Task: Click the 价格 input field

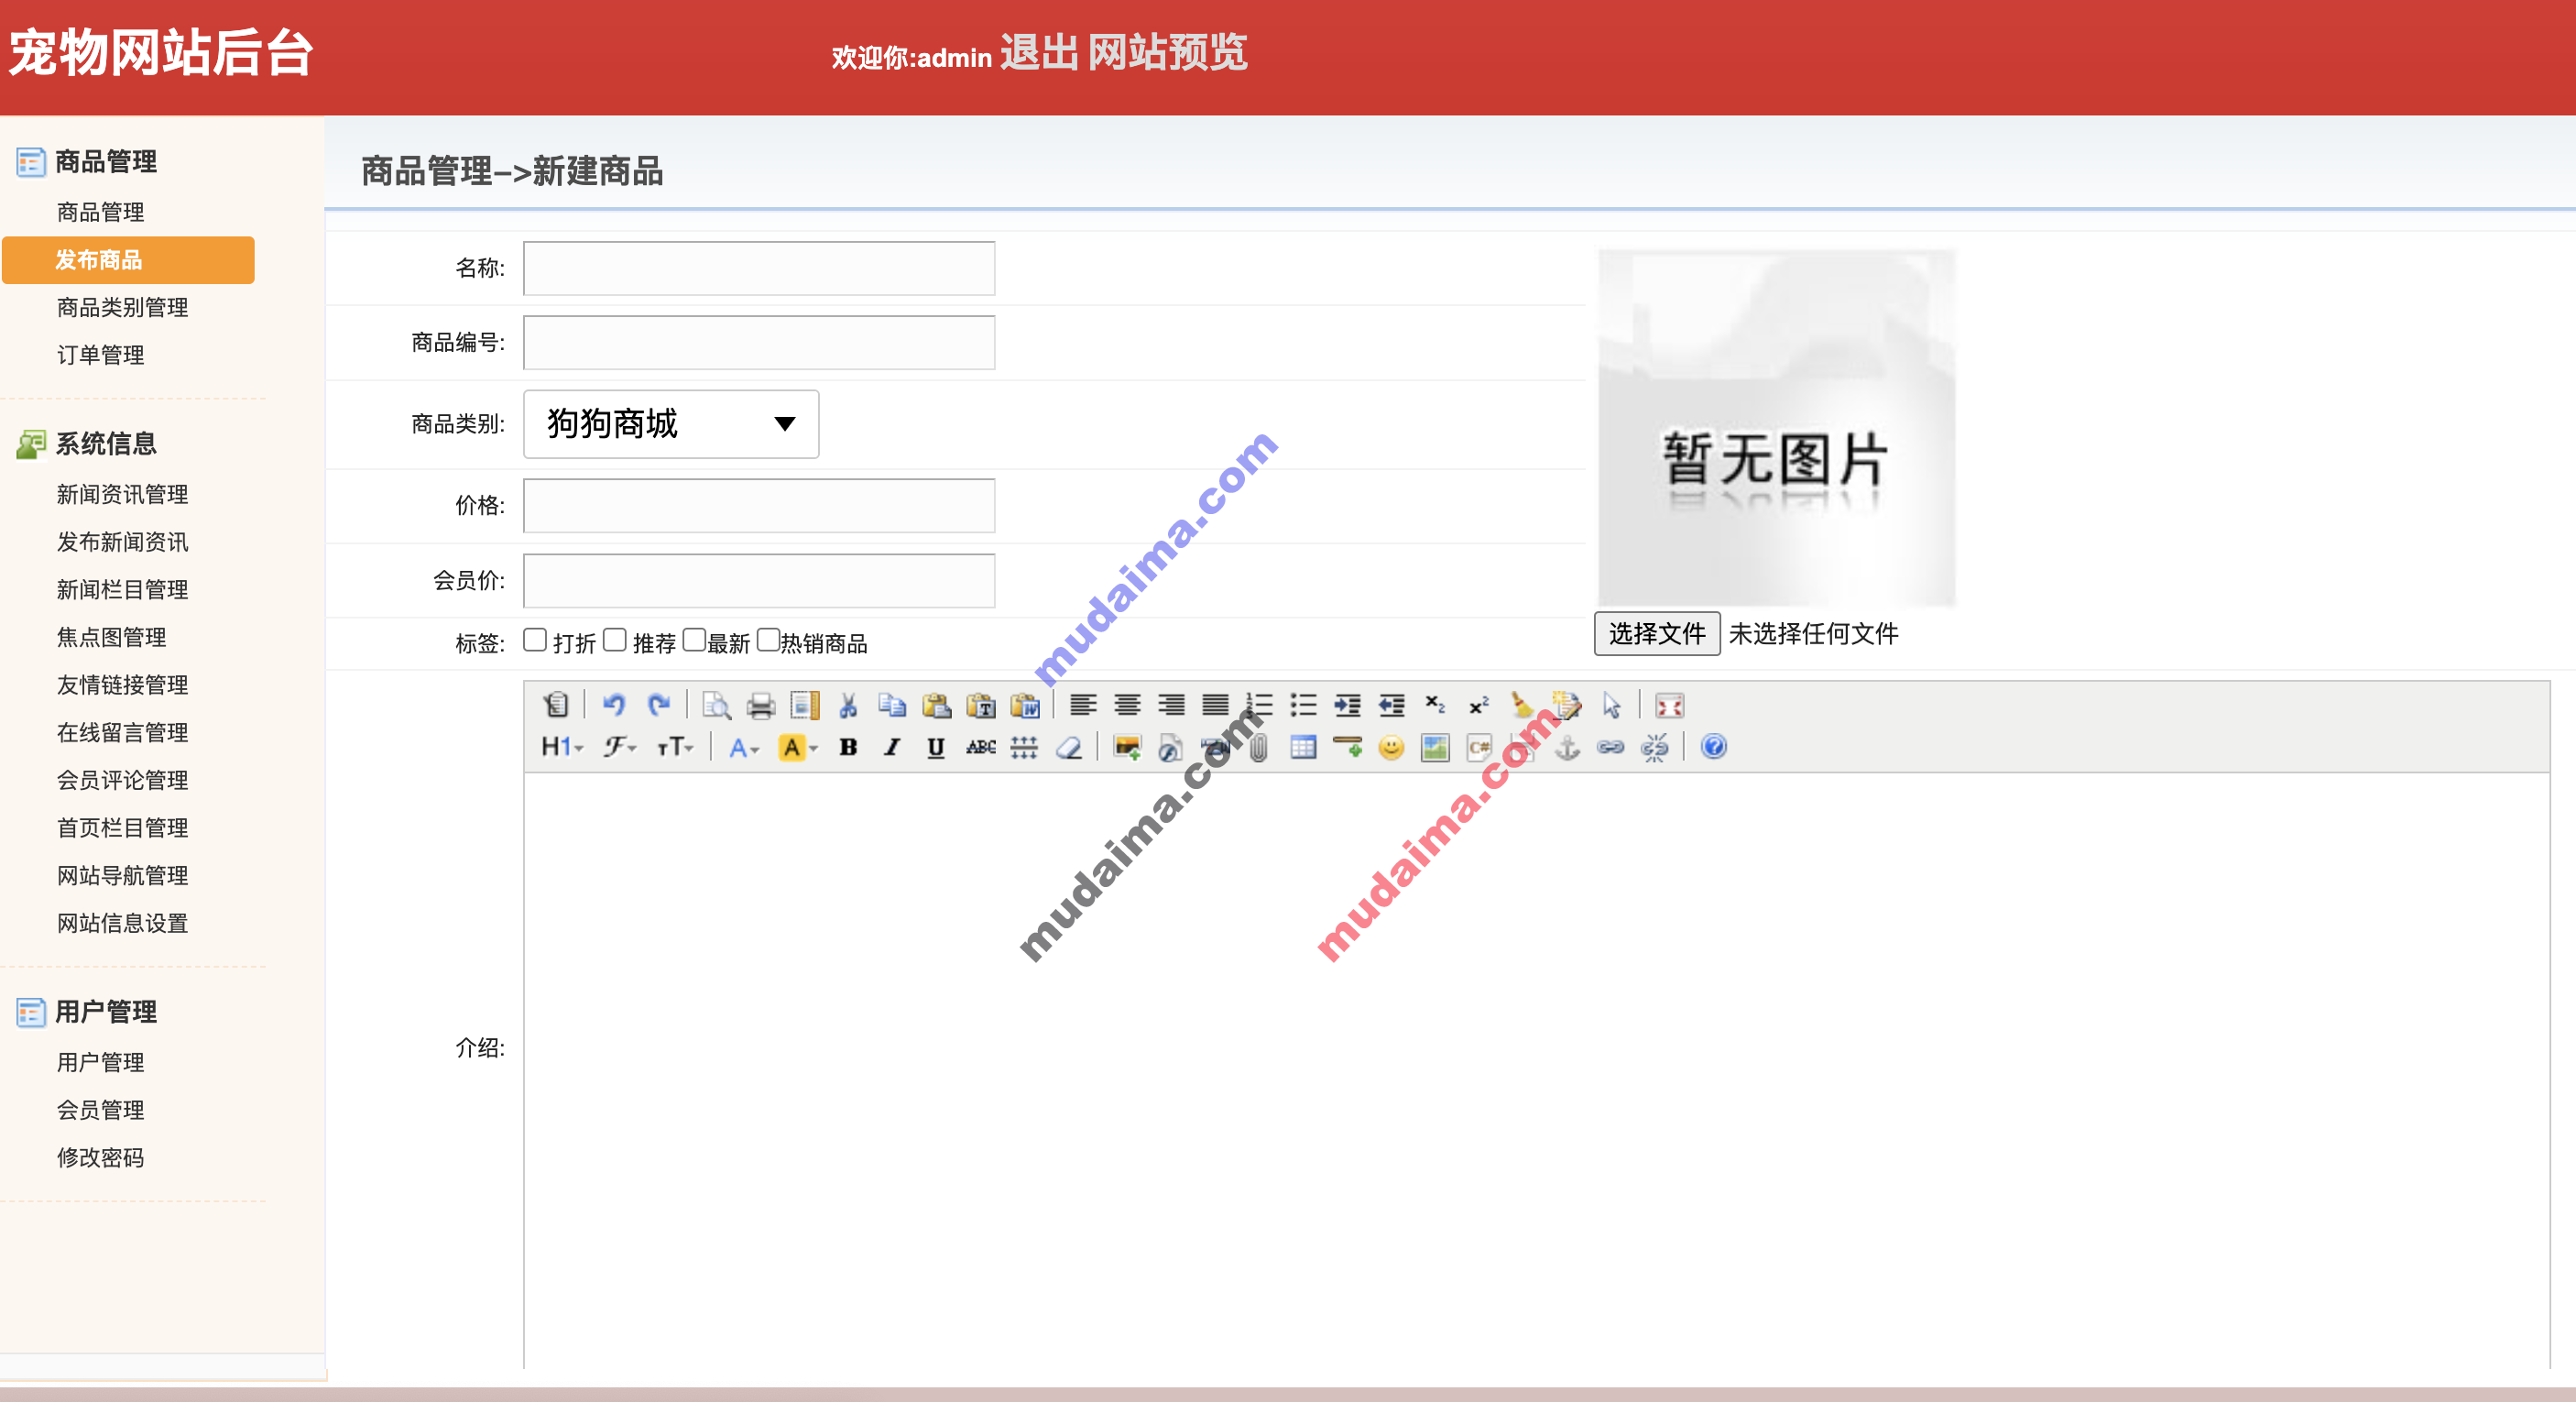Action: click(x=759, y=505)
